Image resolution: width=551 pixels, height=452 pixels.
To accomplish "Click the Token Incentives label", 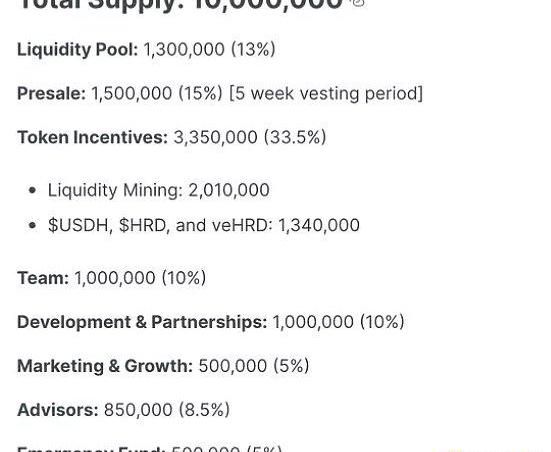I will click(93, 137).
